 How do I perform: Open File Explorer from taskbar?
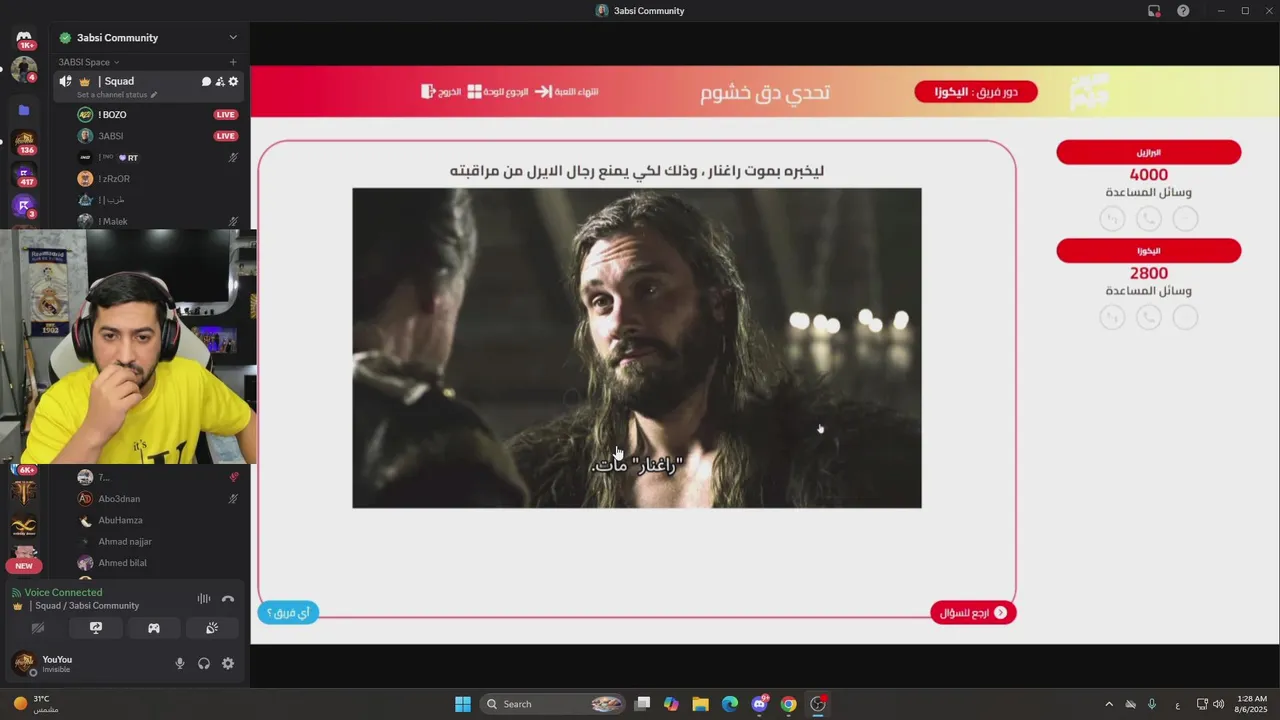(700, 704)
